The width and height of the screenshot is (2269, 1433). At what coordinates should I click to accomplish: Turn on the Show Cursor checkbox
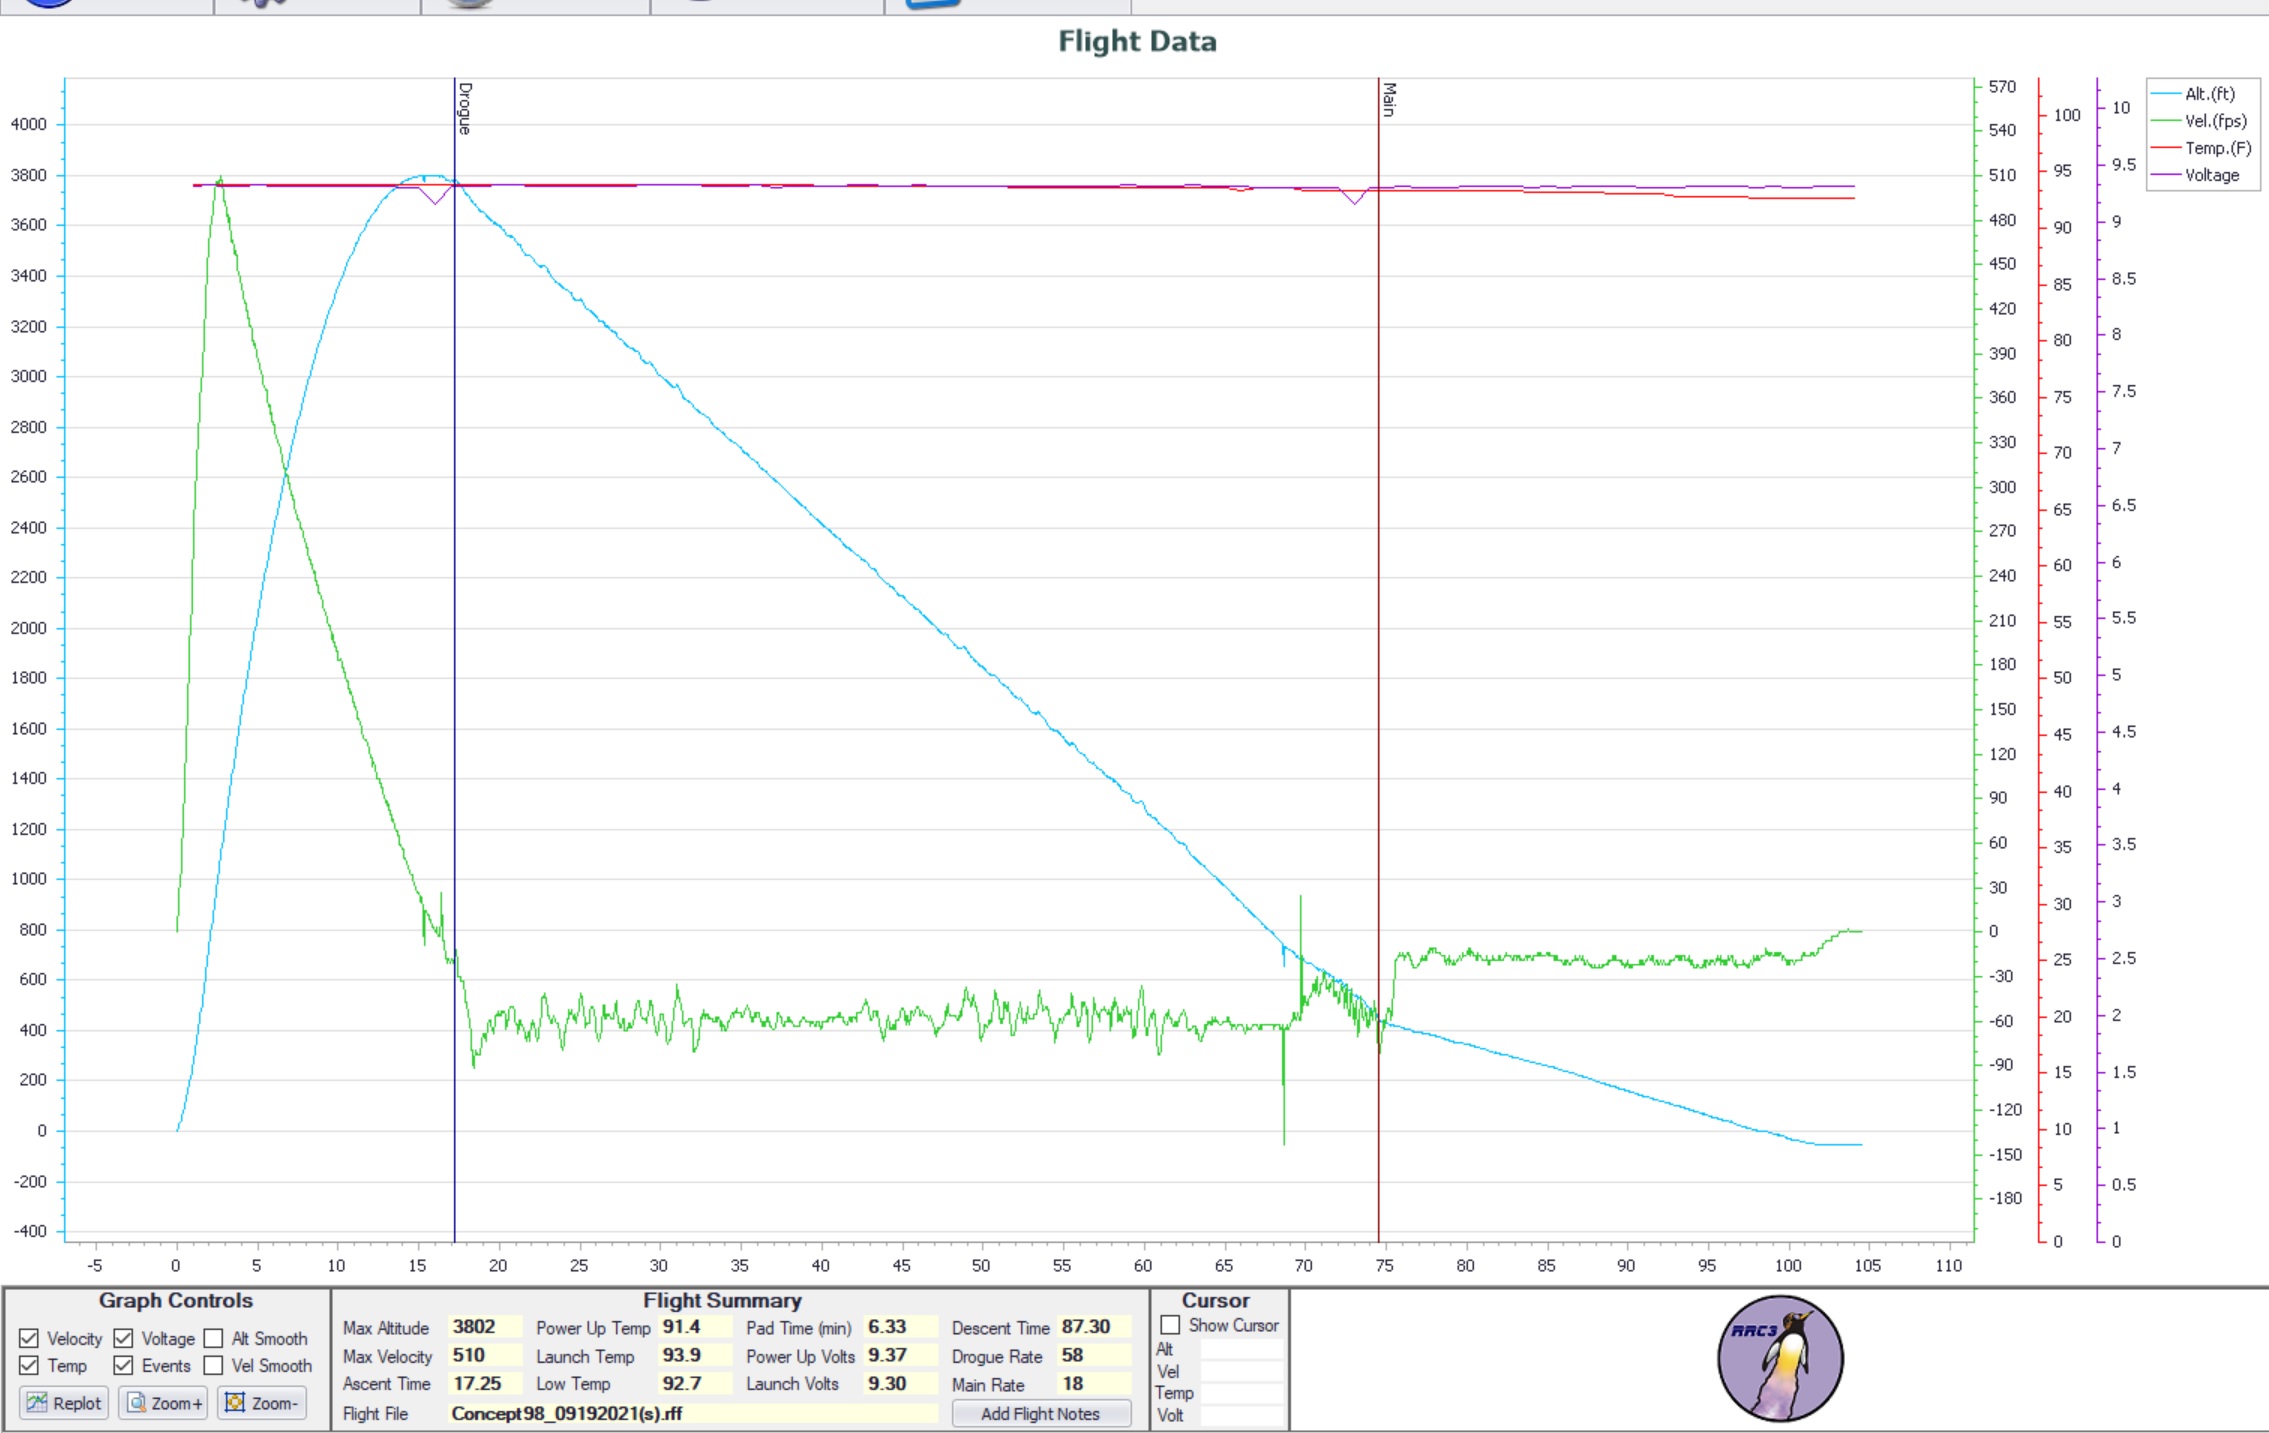pyautogui.click(x=1170, y=1325)
